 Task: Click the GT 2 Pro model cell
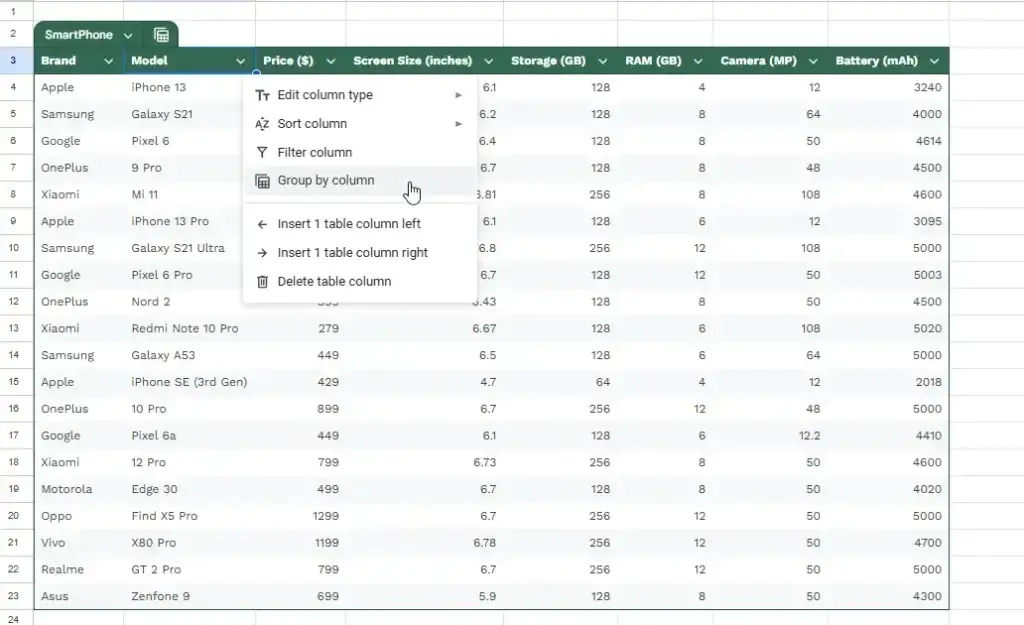point(189,569)
